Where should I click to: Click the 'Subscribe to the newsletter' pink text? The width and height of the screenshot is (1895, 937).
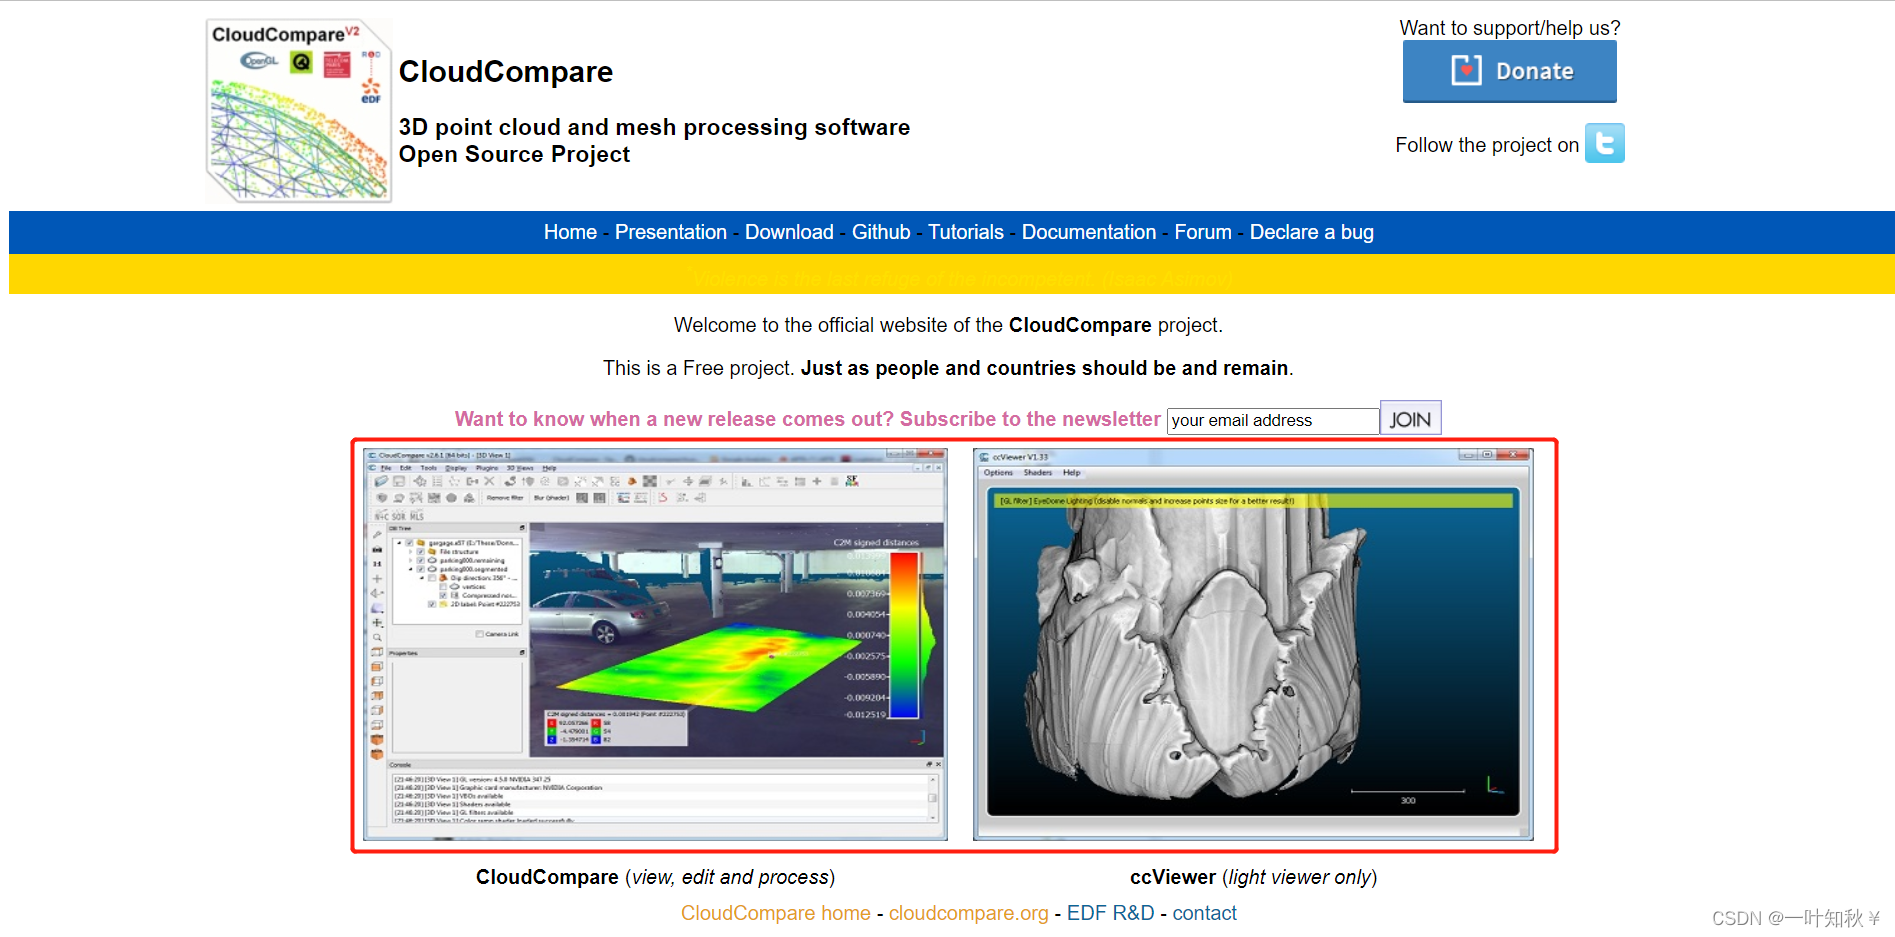[x=1030, y=419]
